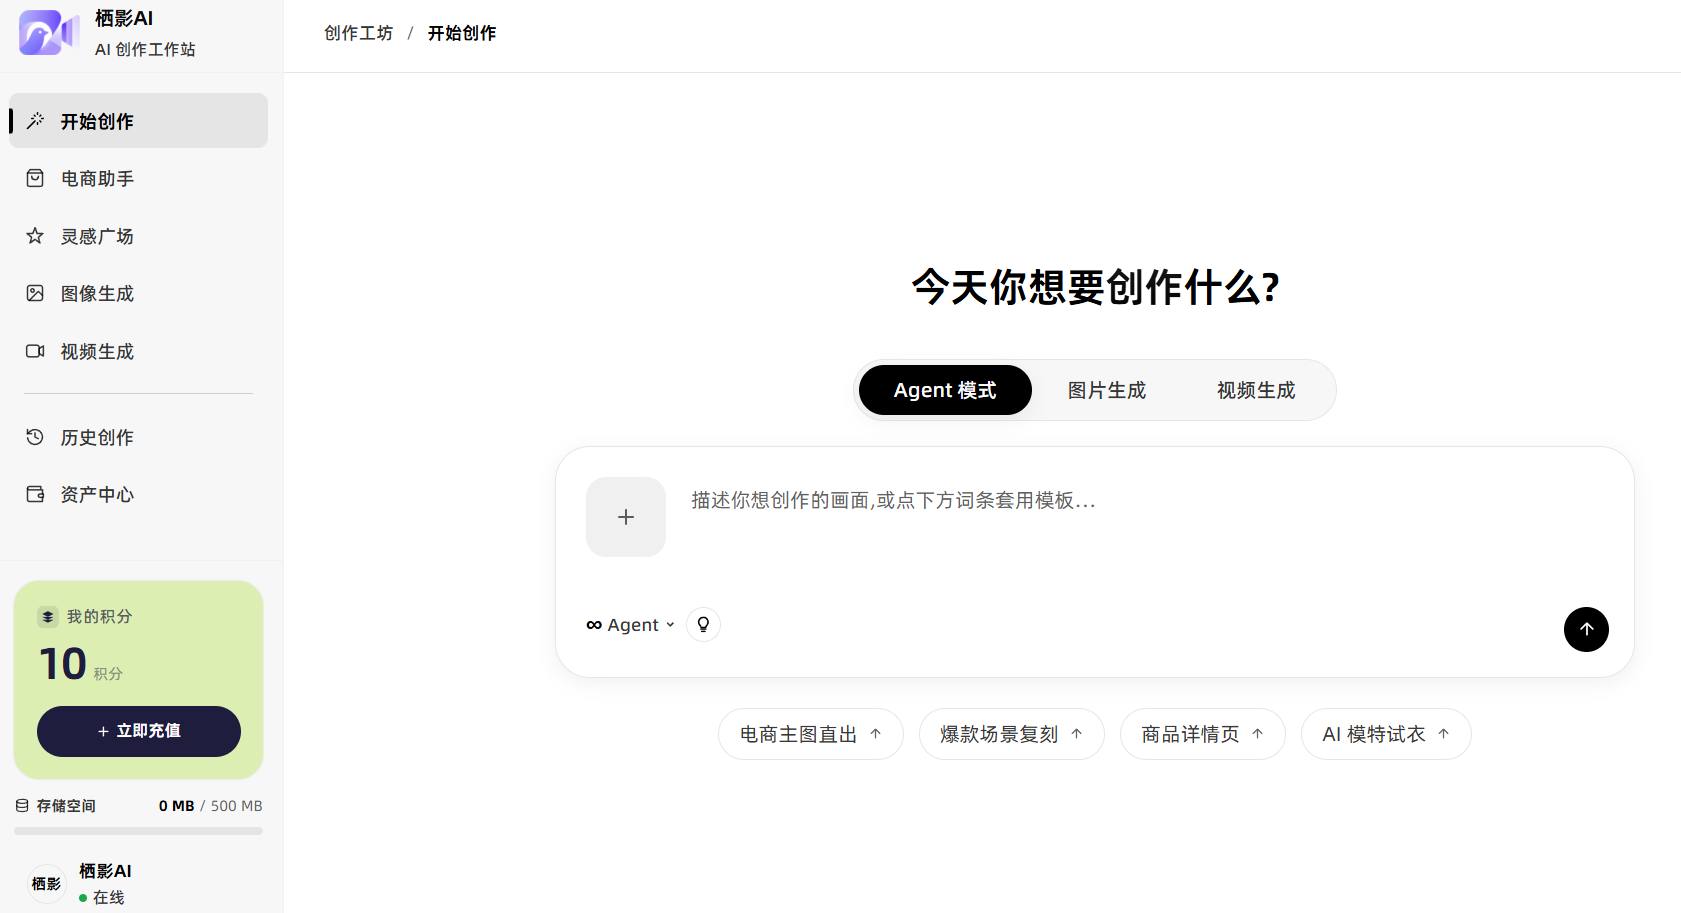Click the lightbulb inspiration icon
The height and width of the screenshot is (913, 1681).
tap(703, 625)
